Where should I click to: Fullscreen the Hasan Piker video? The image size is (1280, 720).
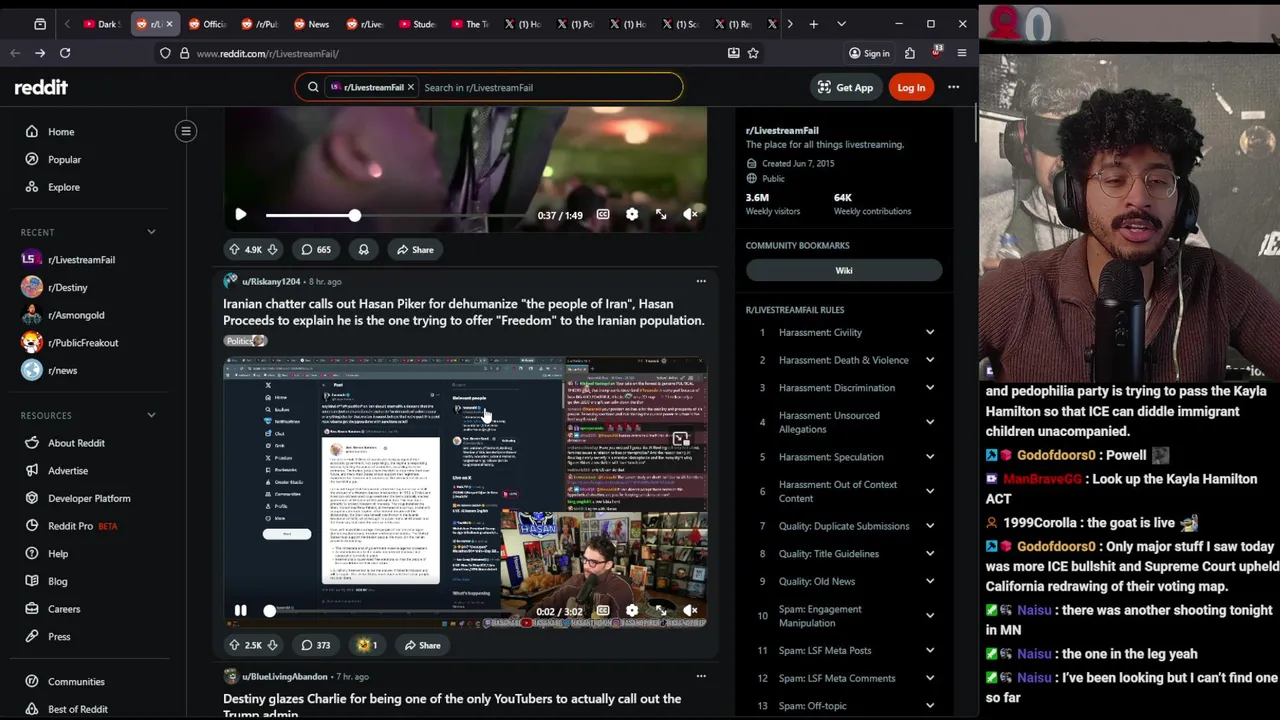[661, 610]
